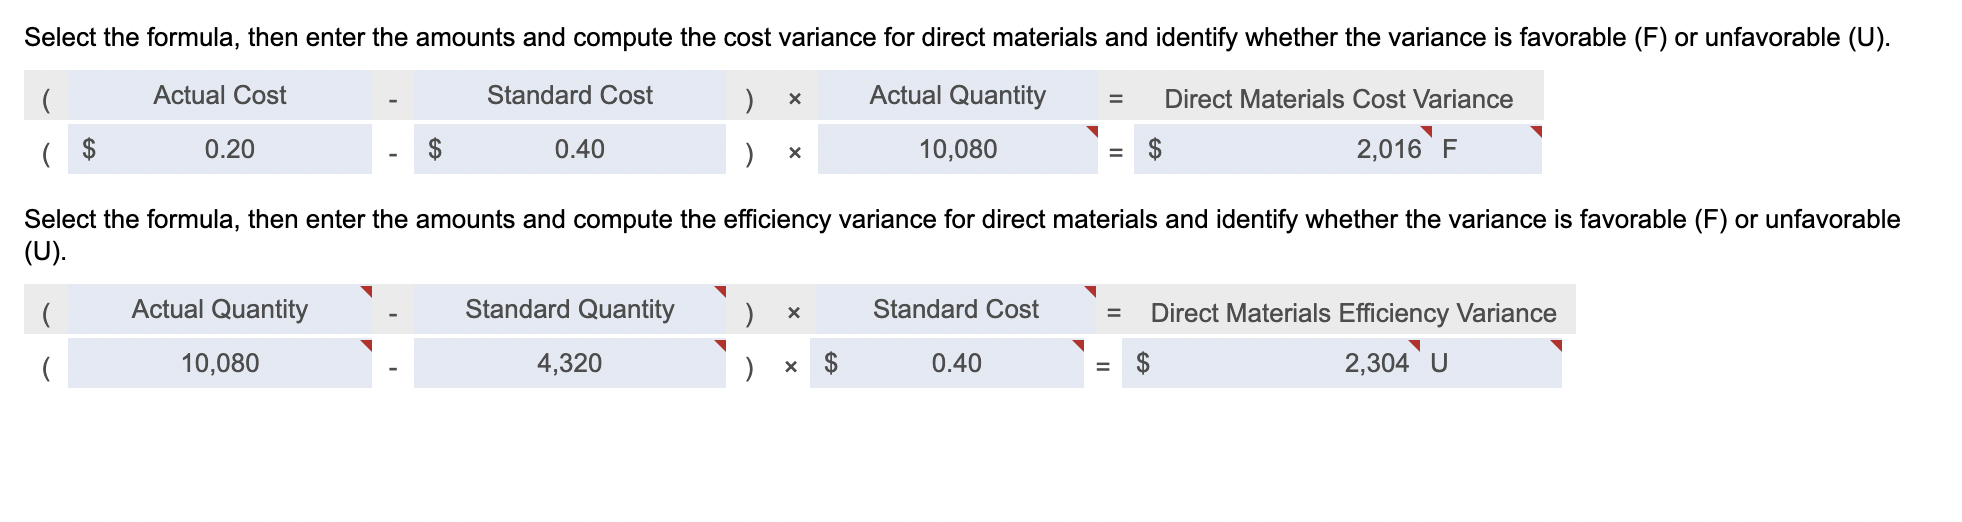1962x522 pixels.
Task: Open the Standard Cost dropdown in efficiency variance formula
Action: click(956, 310)
